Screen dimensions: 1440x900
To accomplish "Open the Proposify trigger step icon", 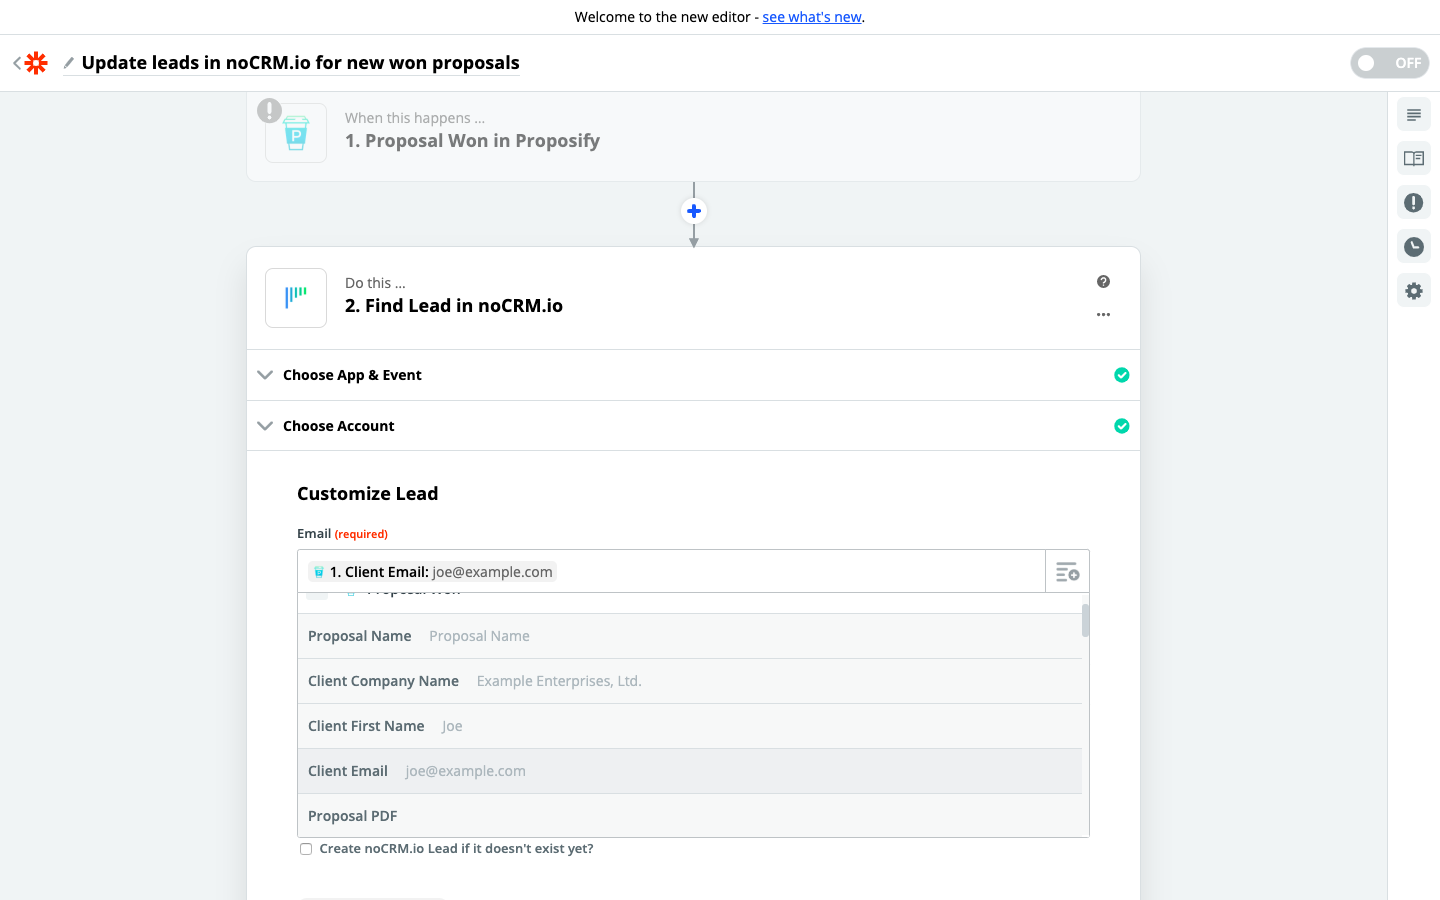I will [x=296, y=133].
